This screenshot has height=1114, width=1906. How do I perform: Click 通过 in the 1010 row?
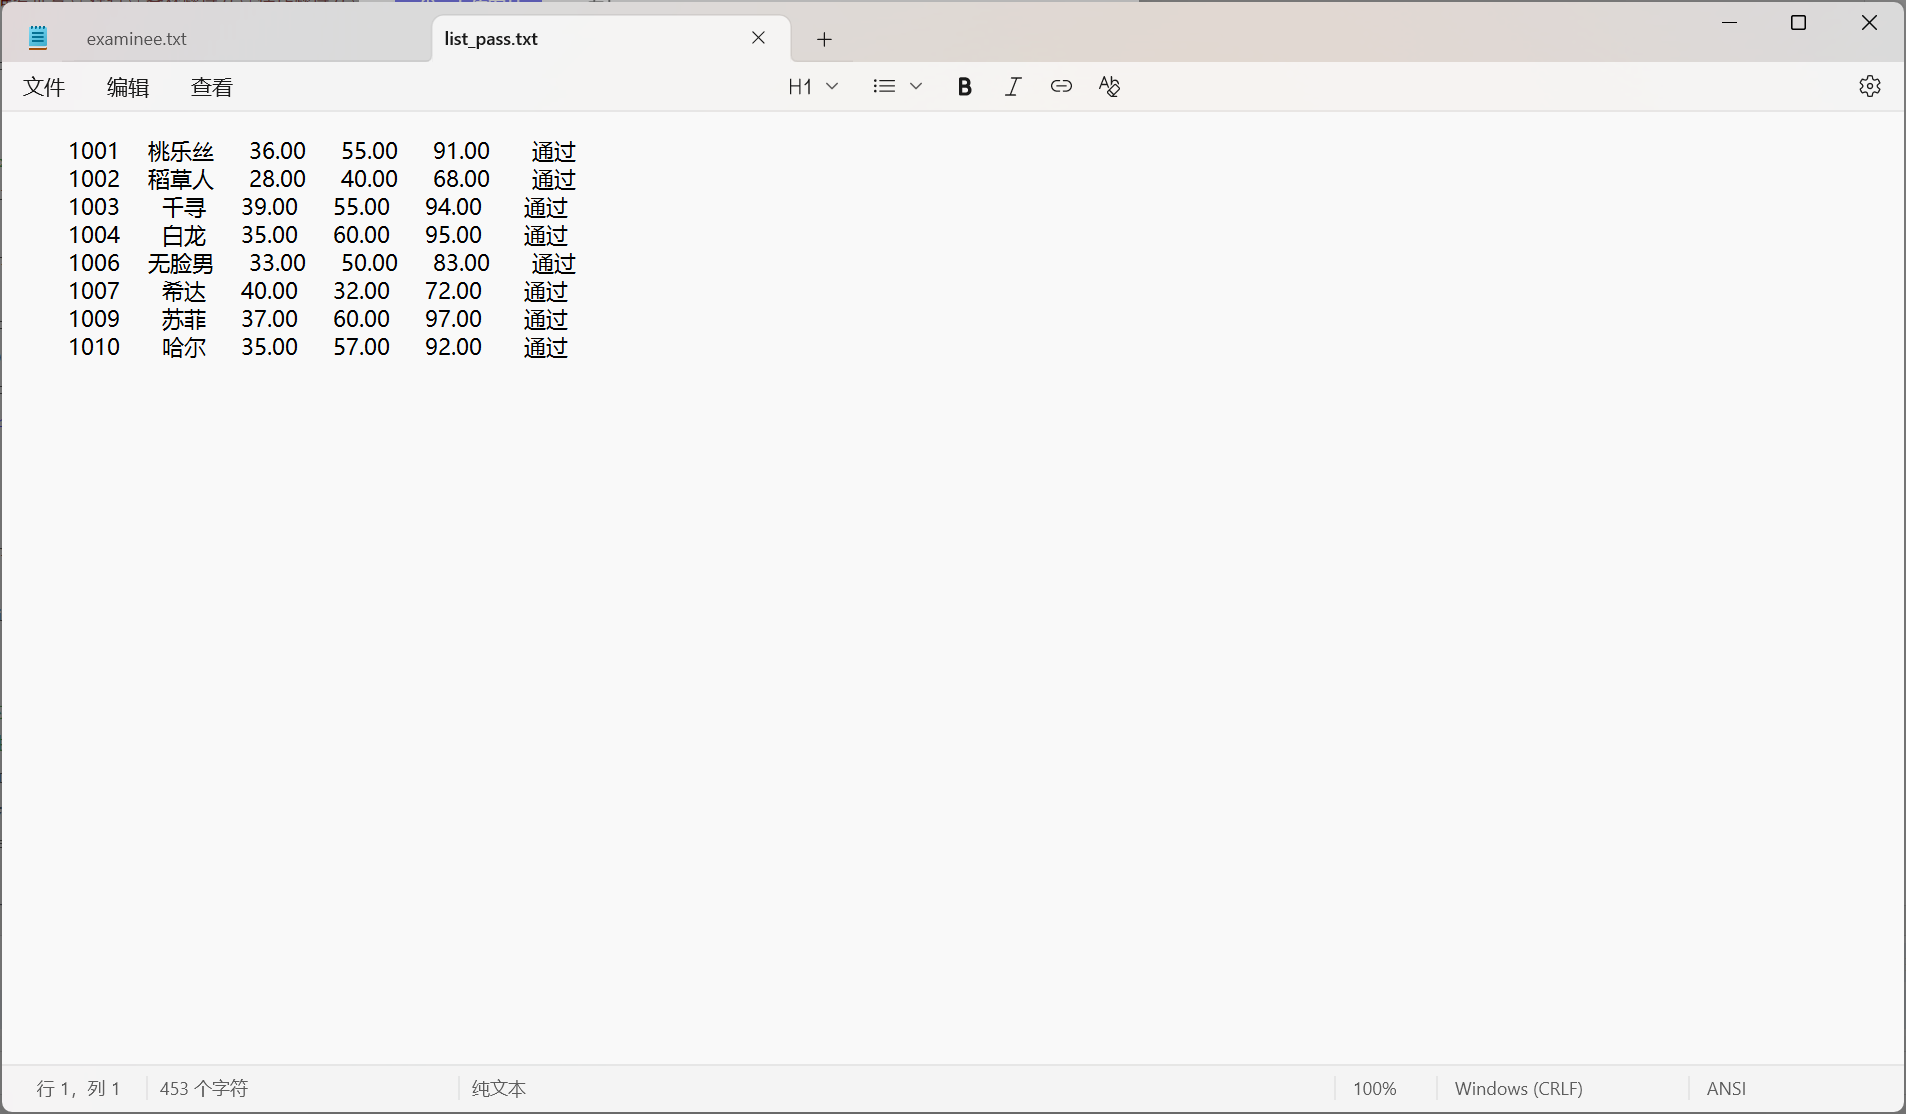[x=546, y=348]
